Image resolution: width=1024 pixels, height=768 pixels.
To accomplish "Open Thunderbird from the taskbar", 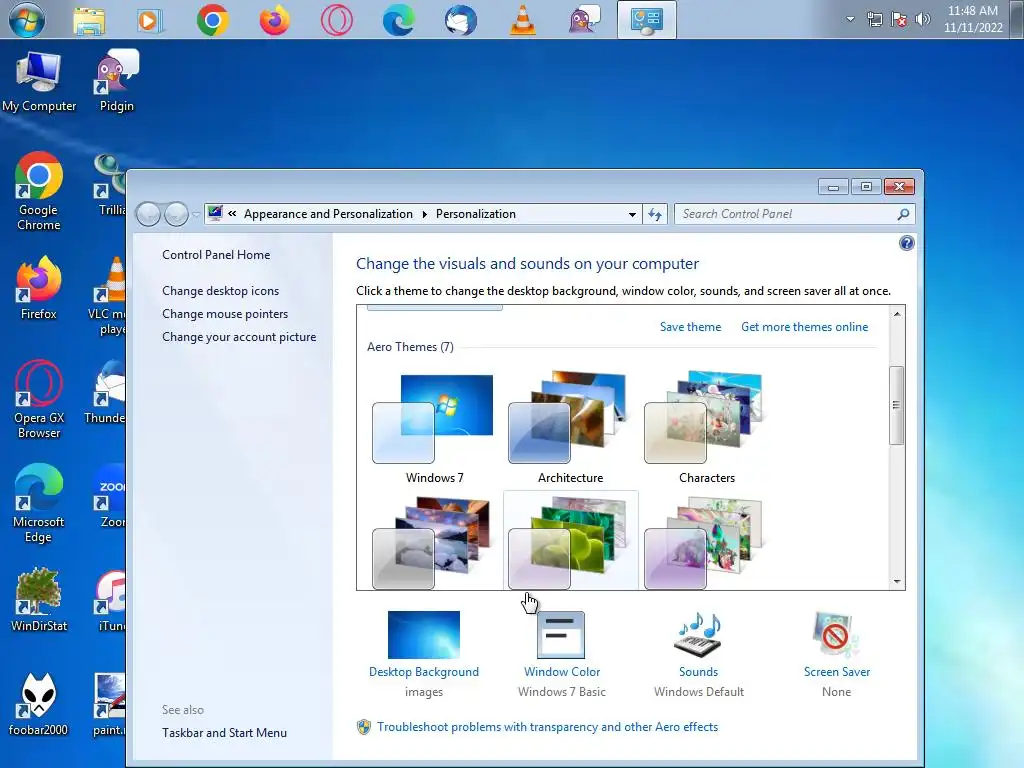I will (460, 20).
